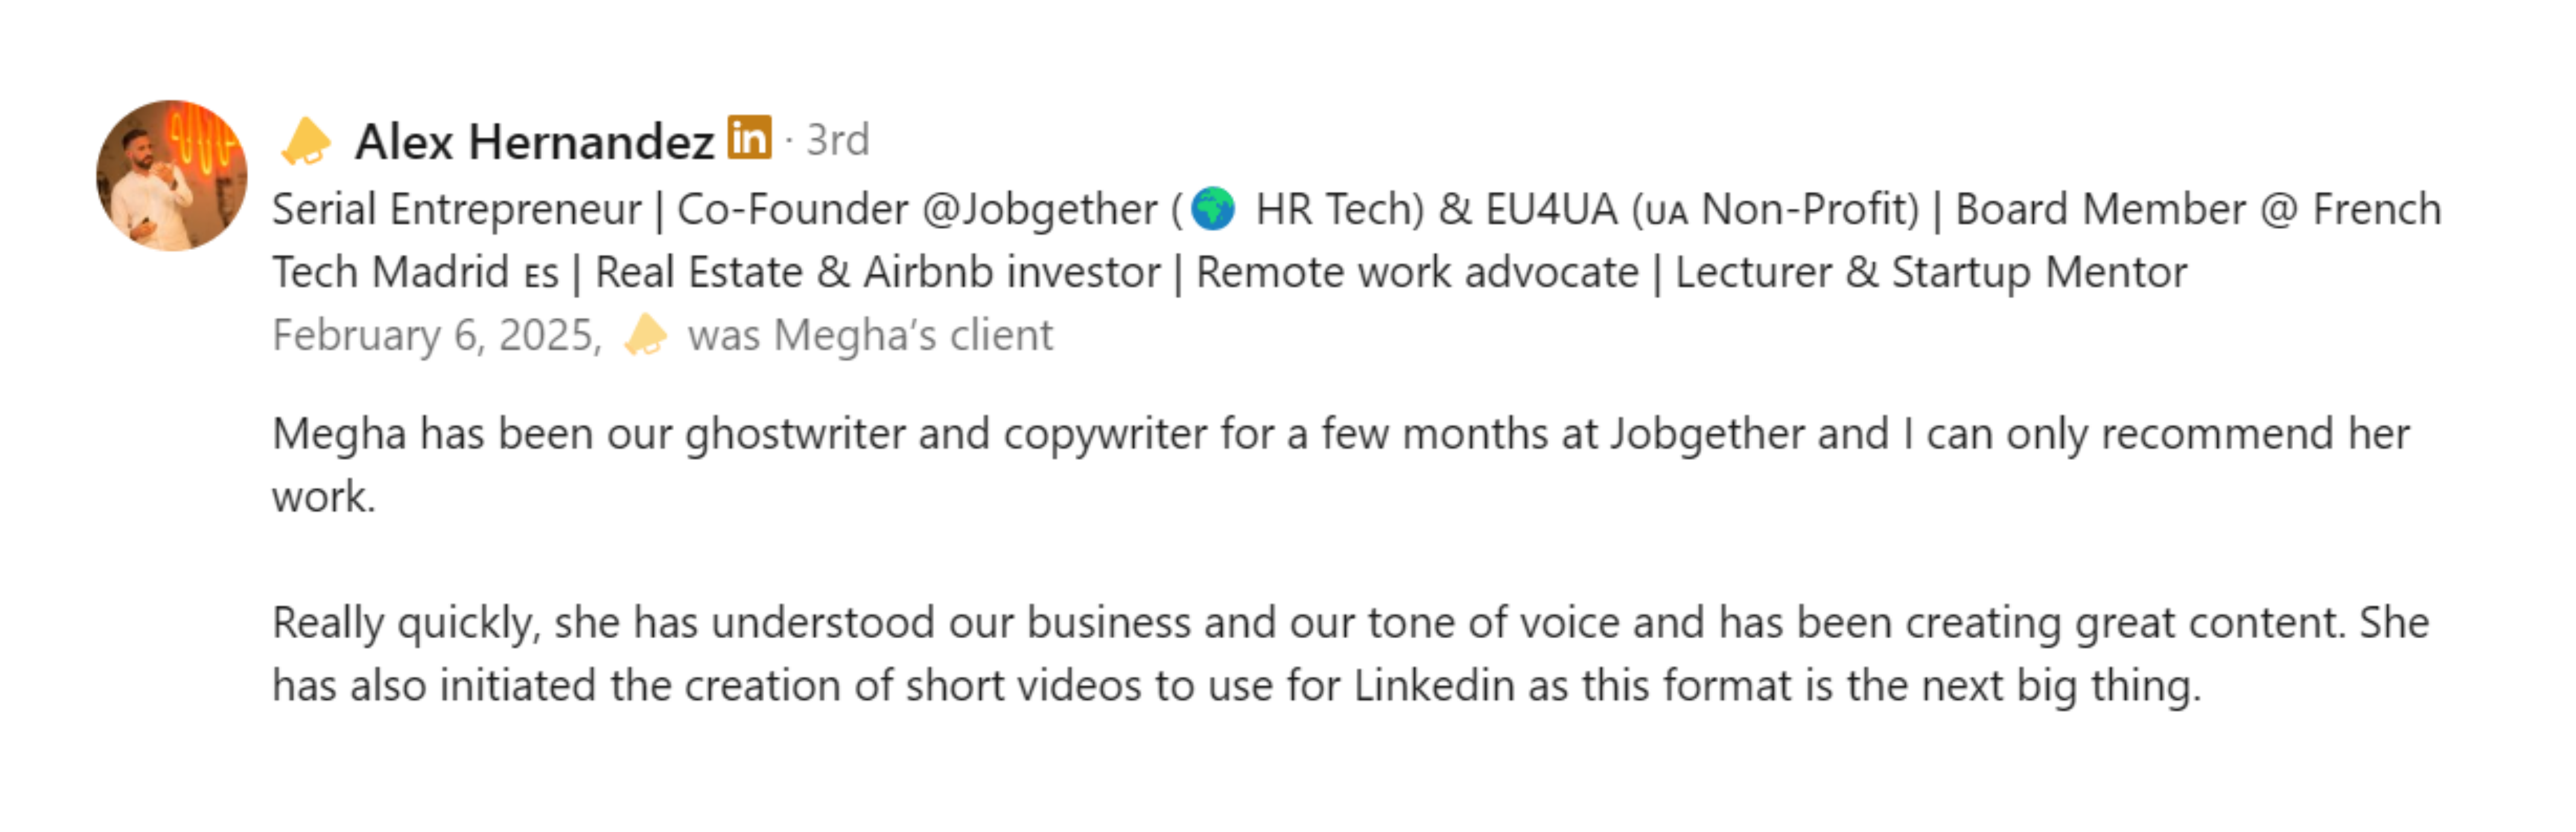Click the megaphone emoji beside the date
The width and height of the screenshot is (2576, 832).
click(x=645, y=335)
